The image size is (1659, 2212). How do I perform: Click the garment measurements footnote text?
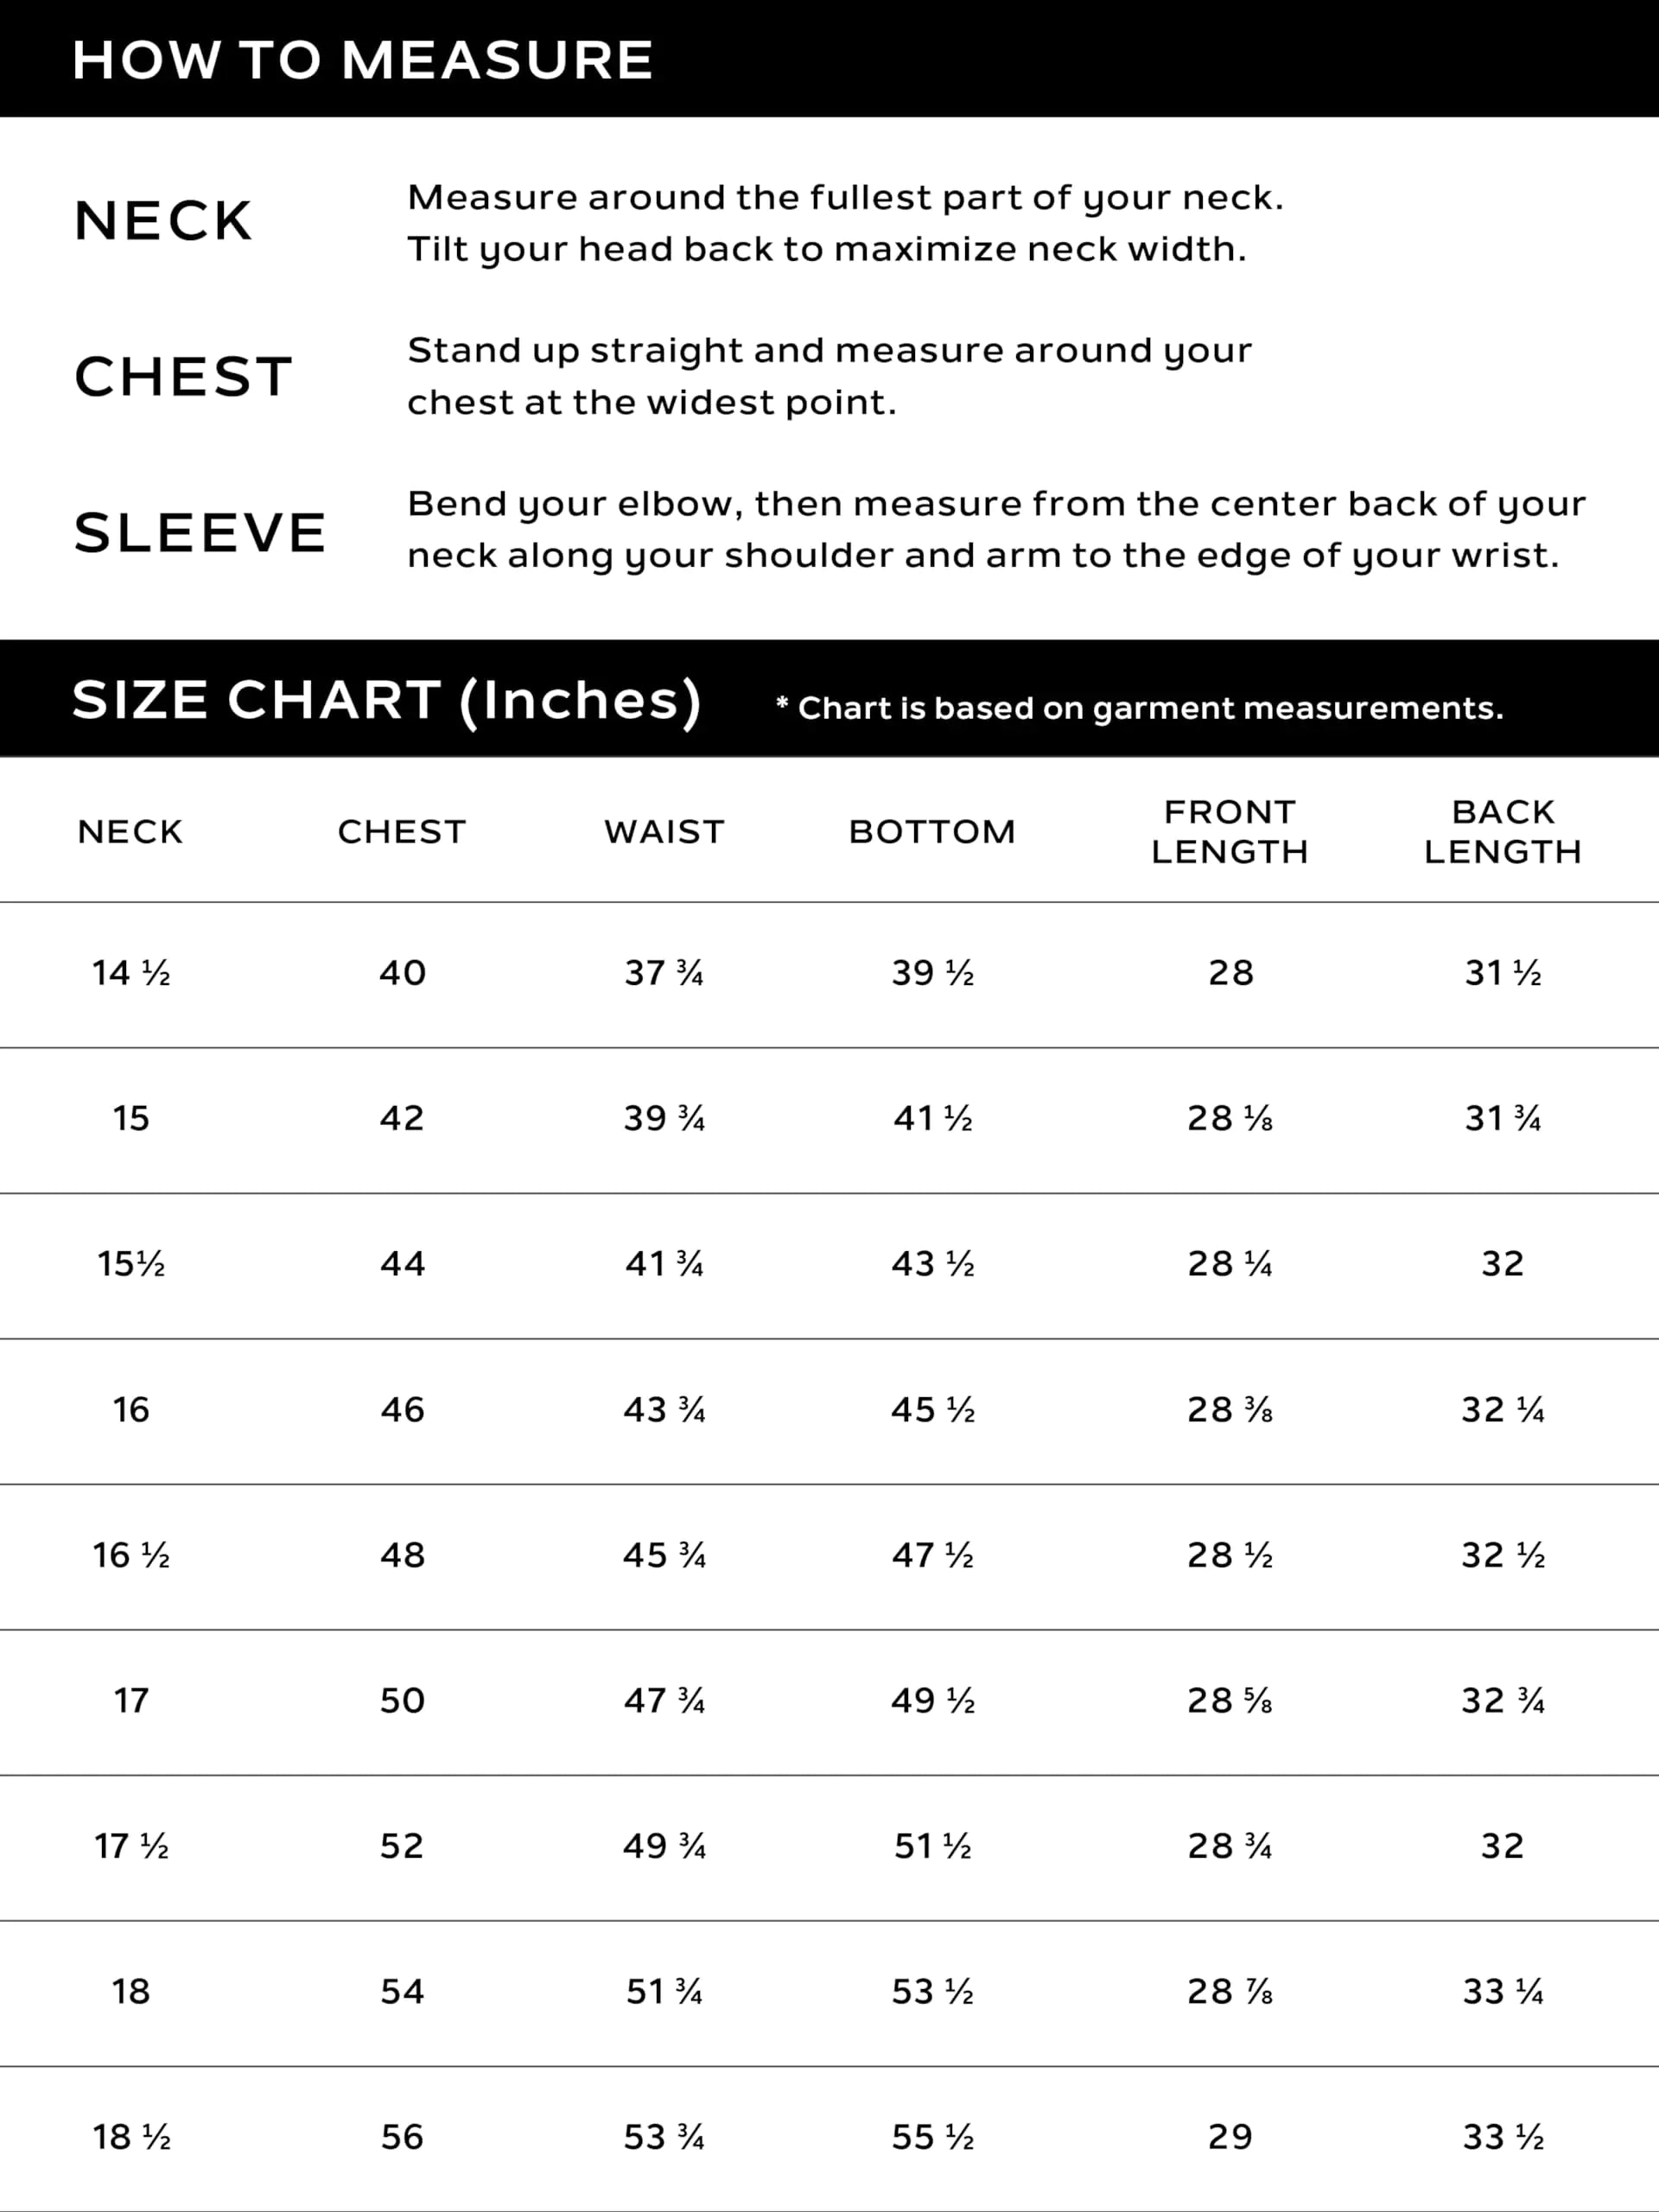coord(1140,708)
